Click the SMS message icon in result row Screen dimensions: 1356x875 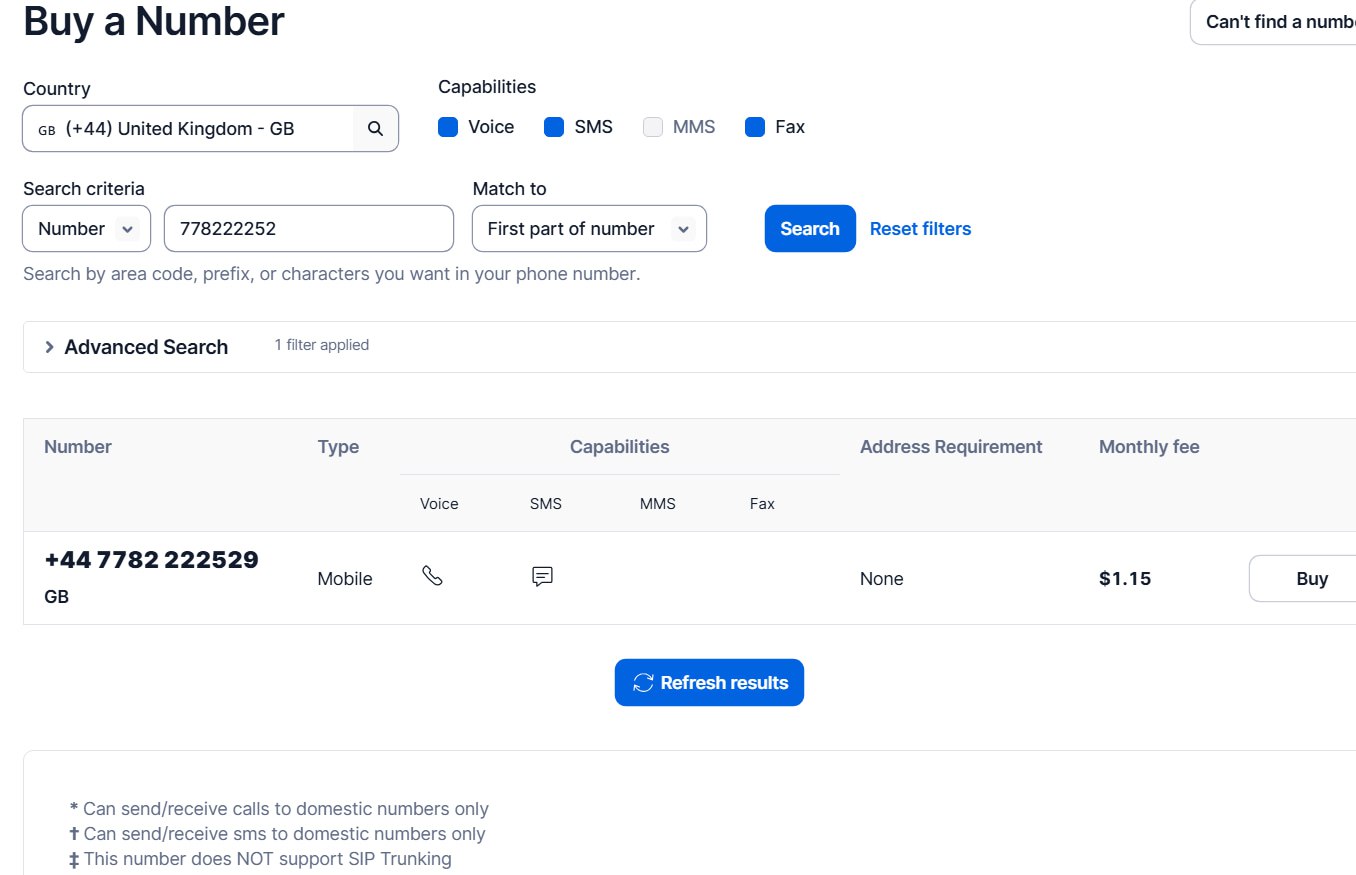pyautogui.click(x=542, y=576)
